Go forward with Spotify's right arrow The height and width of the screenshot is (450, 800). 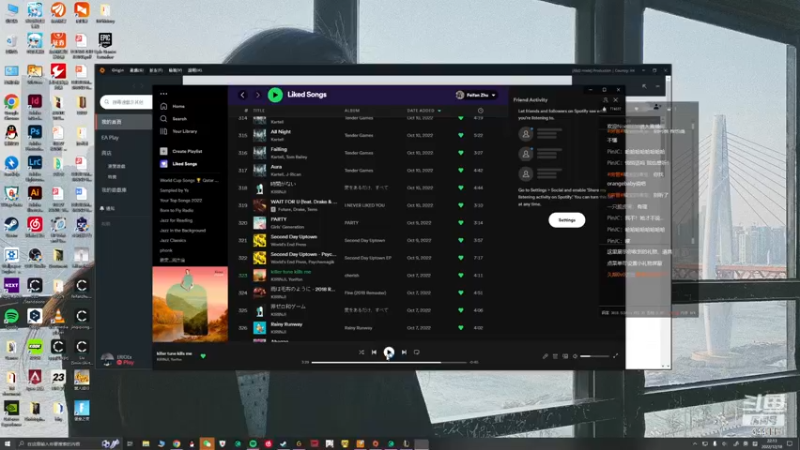pyautogui.click(x=258, y=95)
